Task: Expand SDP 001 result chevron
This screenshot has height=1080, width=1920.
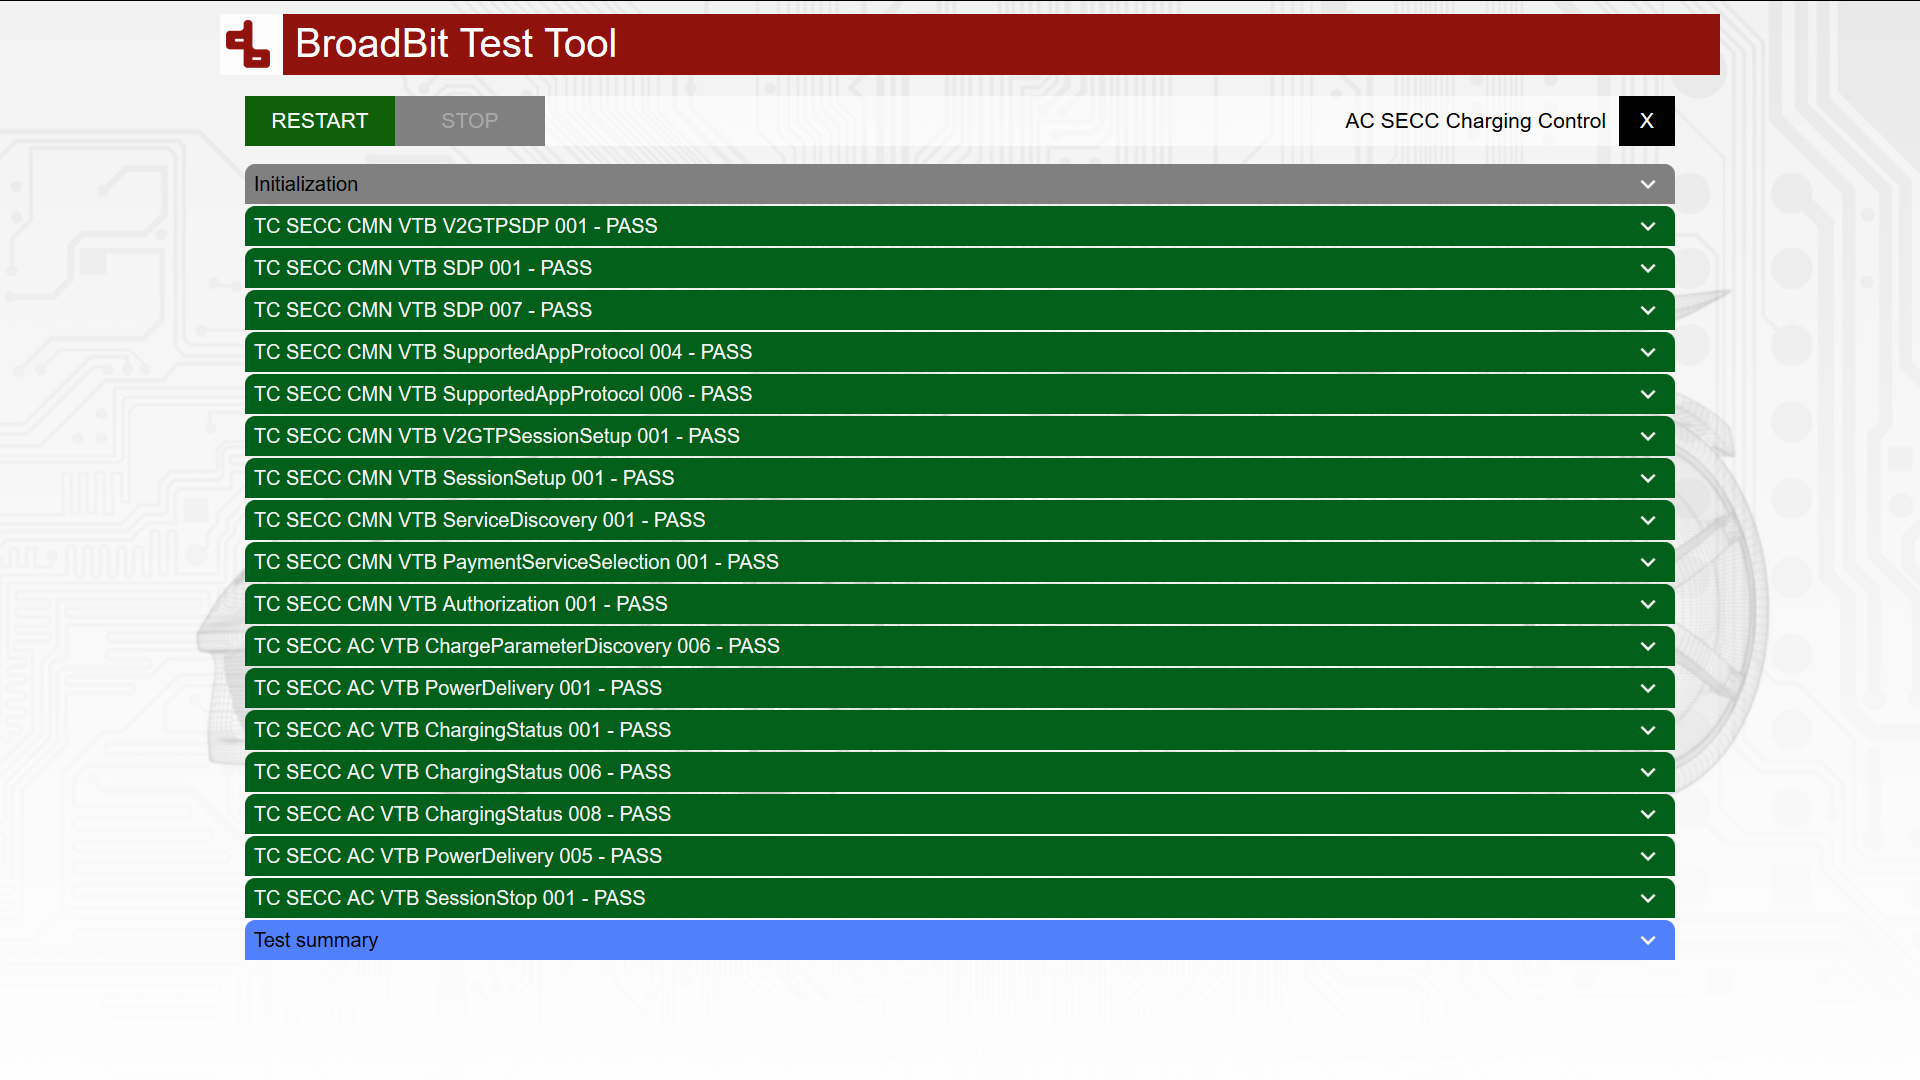Action: click(1648, 268)
